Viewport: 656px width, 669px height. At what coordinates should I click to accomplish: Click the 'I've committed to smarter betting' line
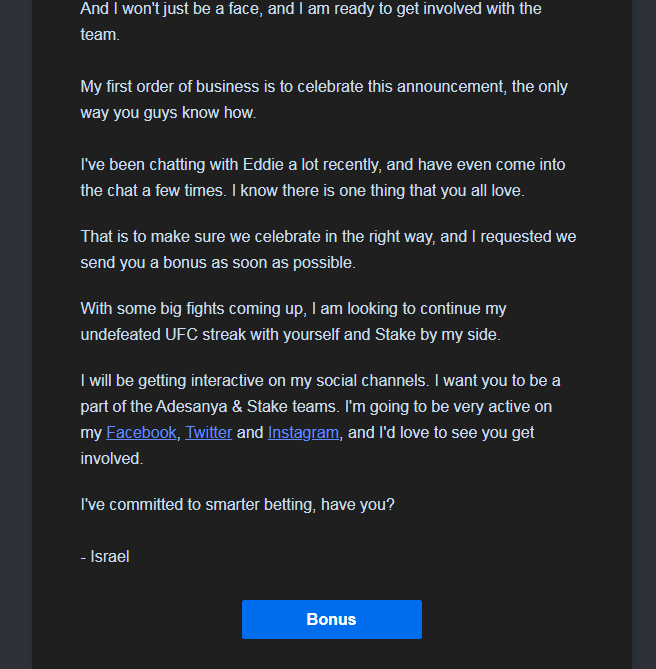click(238, 505)
